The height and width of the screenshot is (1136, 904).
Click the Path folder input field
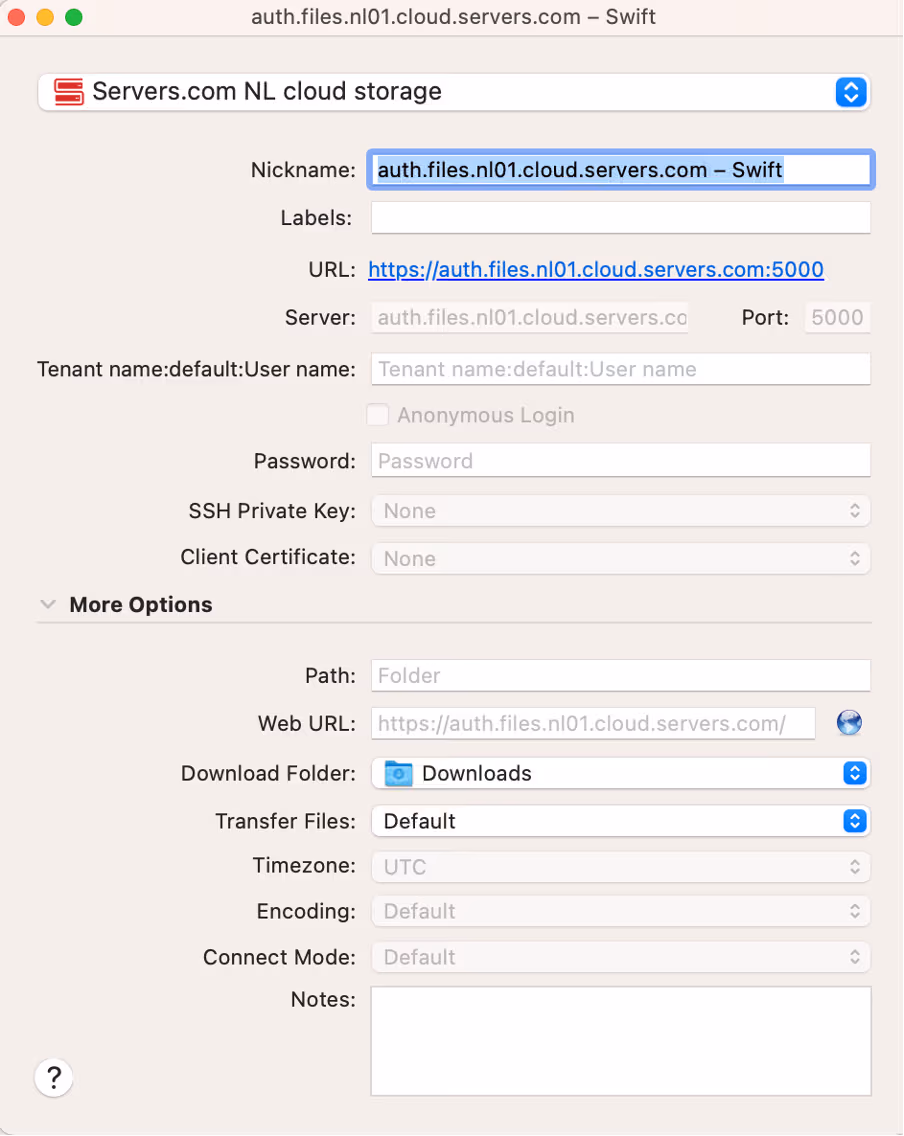(x=621, y=675)
